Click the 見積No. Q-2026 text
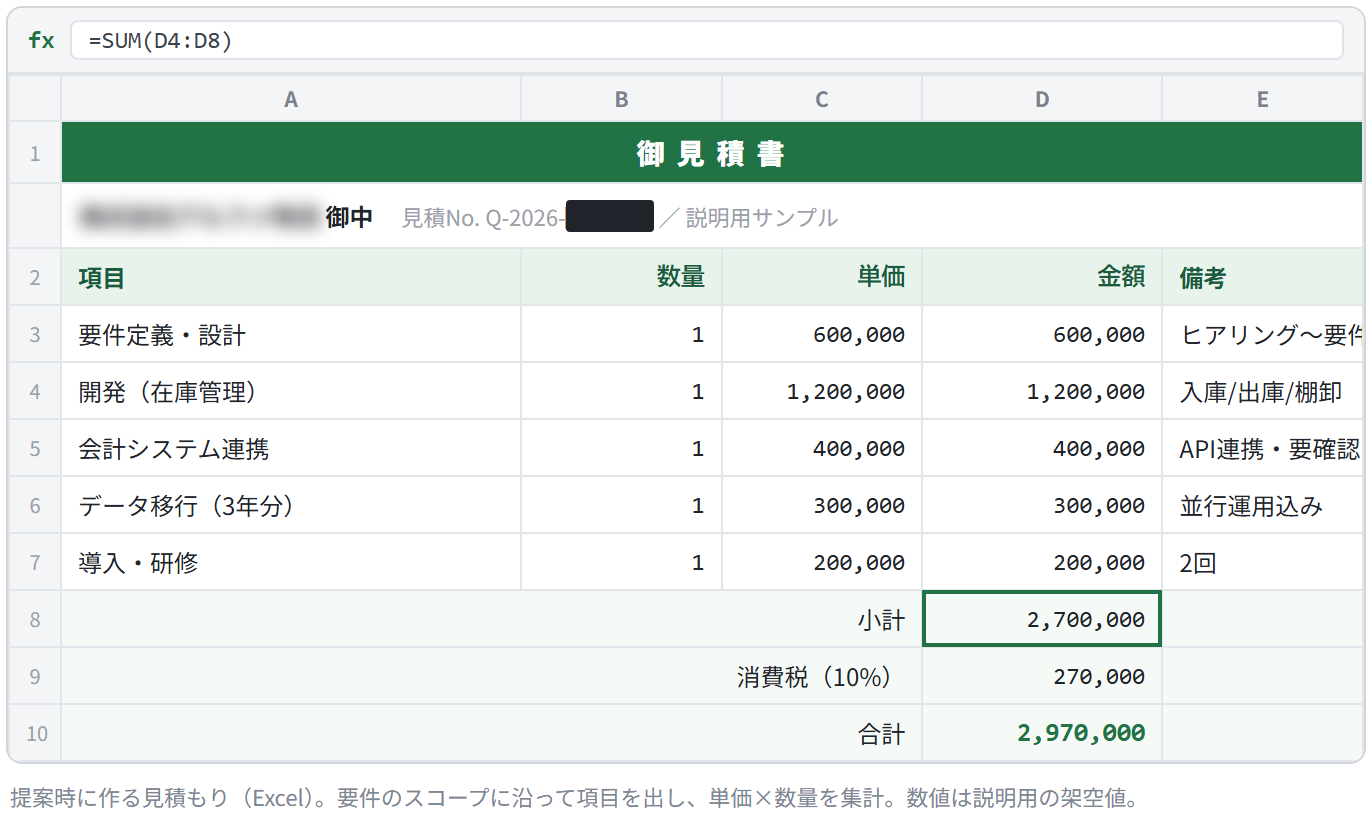Screen dimensions: 1372x814 482,217
